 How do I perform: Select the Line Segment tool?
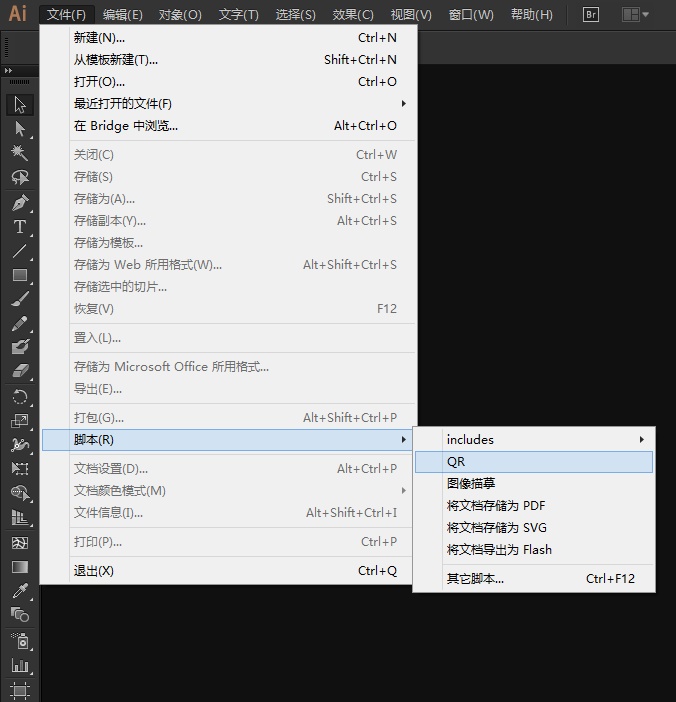coord(20,251)
